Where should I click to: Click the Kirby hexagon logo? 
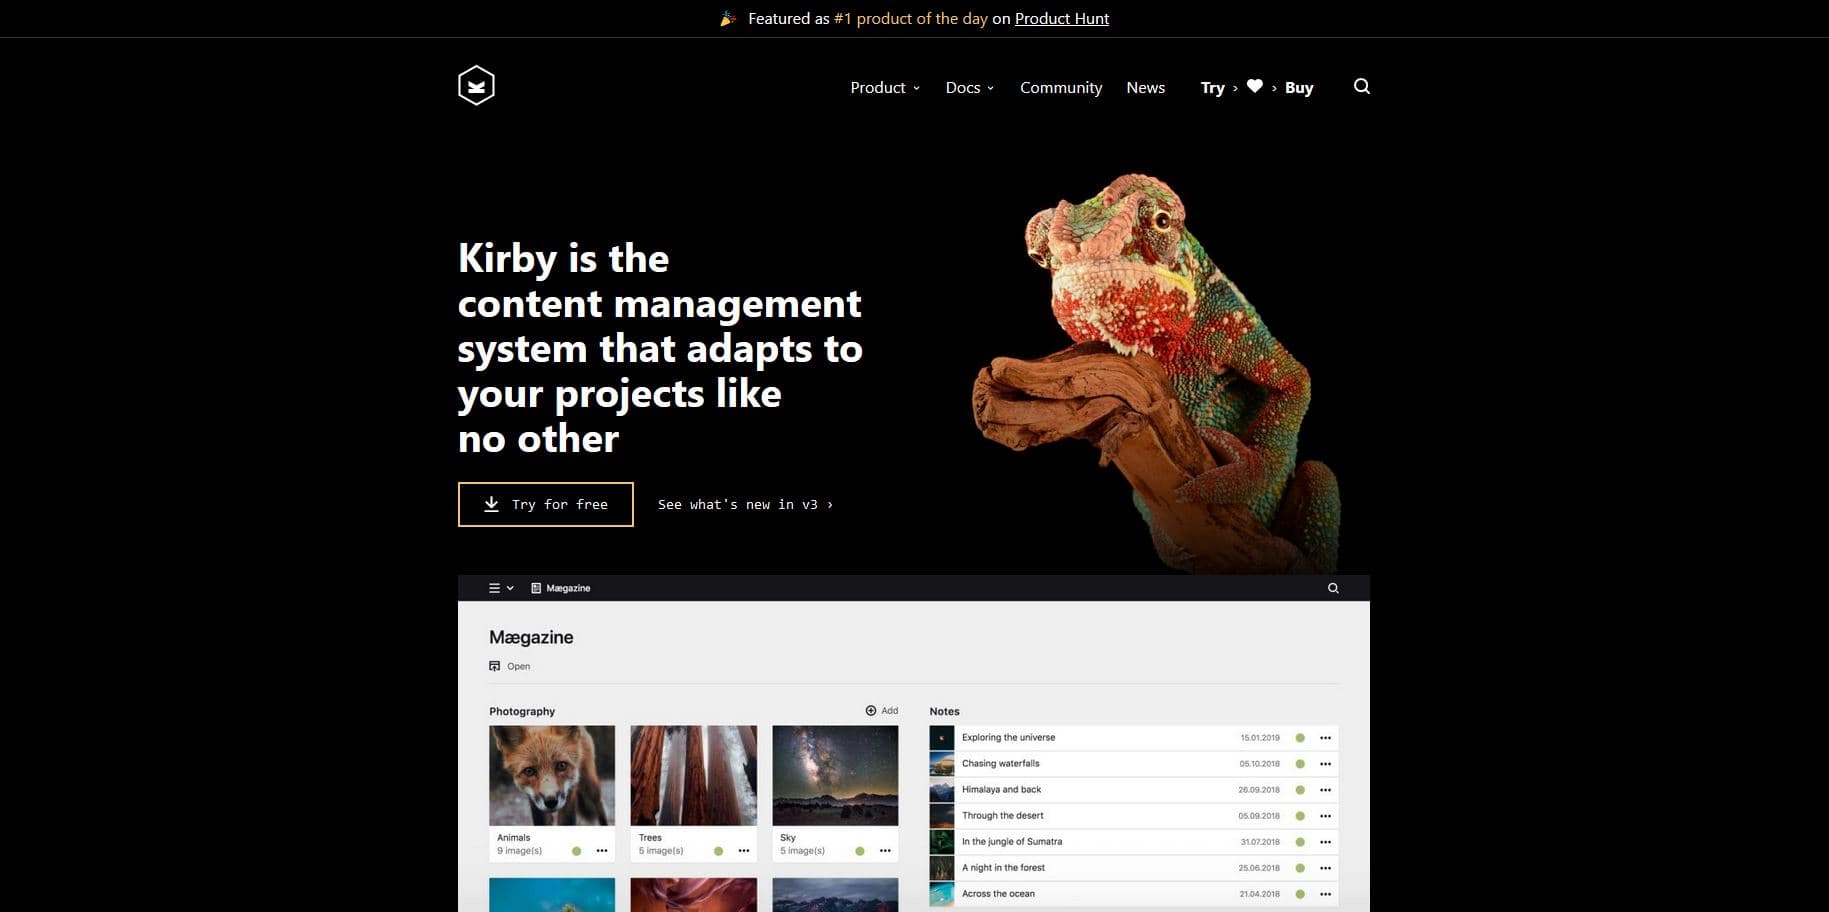point(476,86)
